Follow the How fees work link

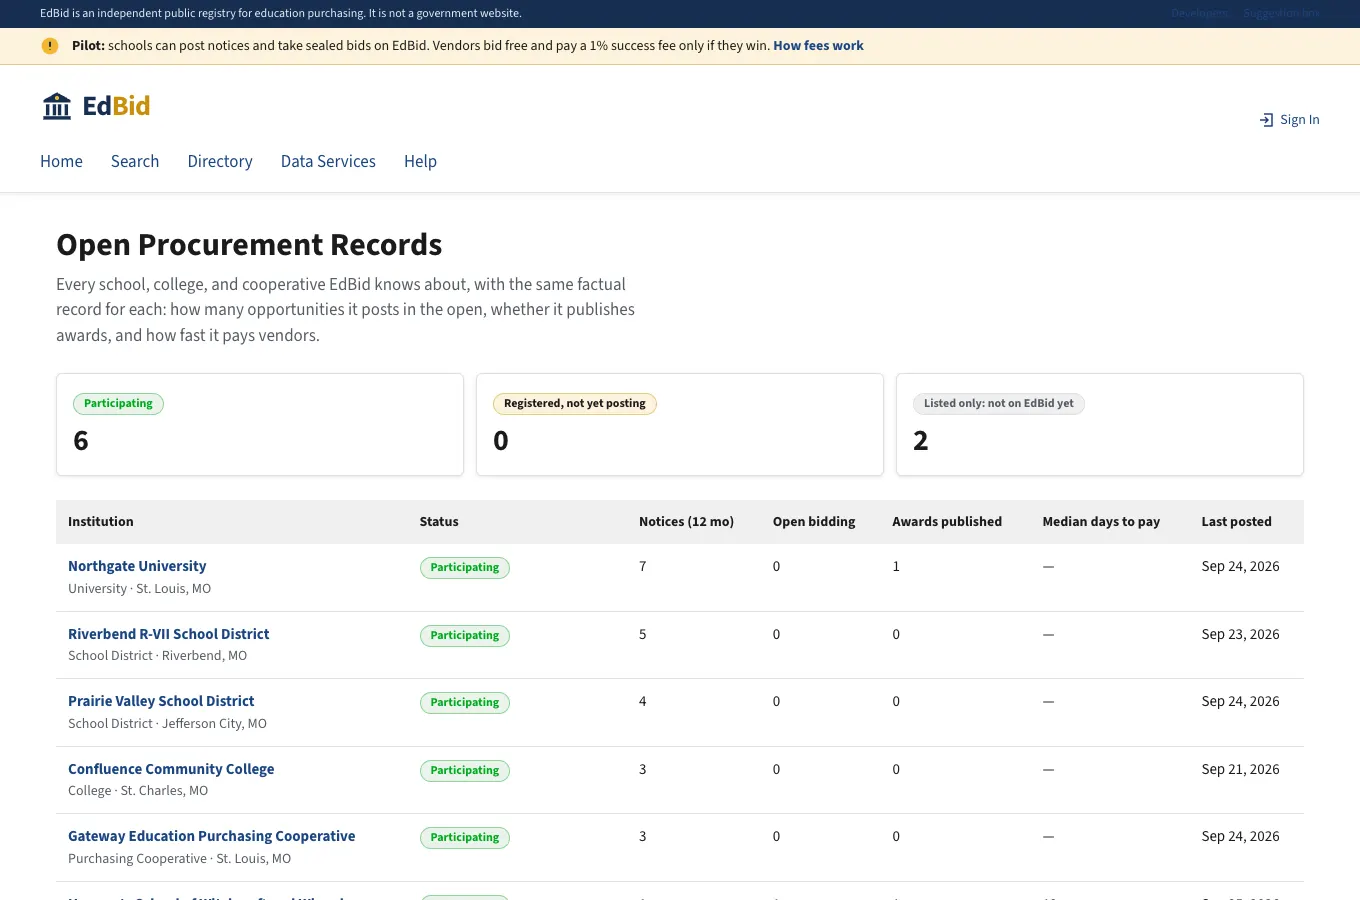[818, 46]
